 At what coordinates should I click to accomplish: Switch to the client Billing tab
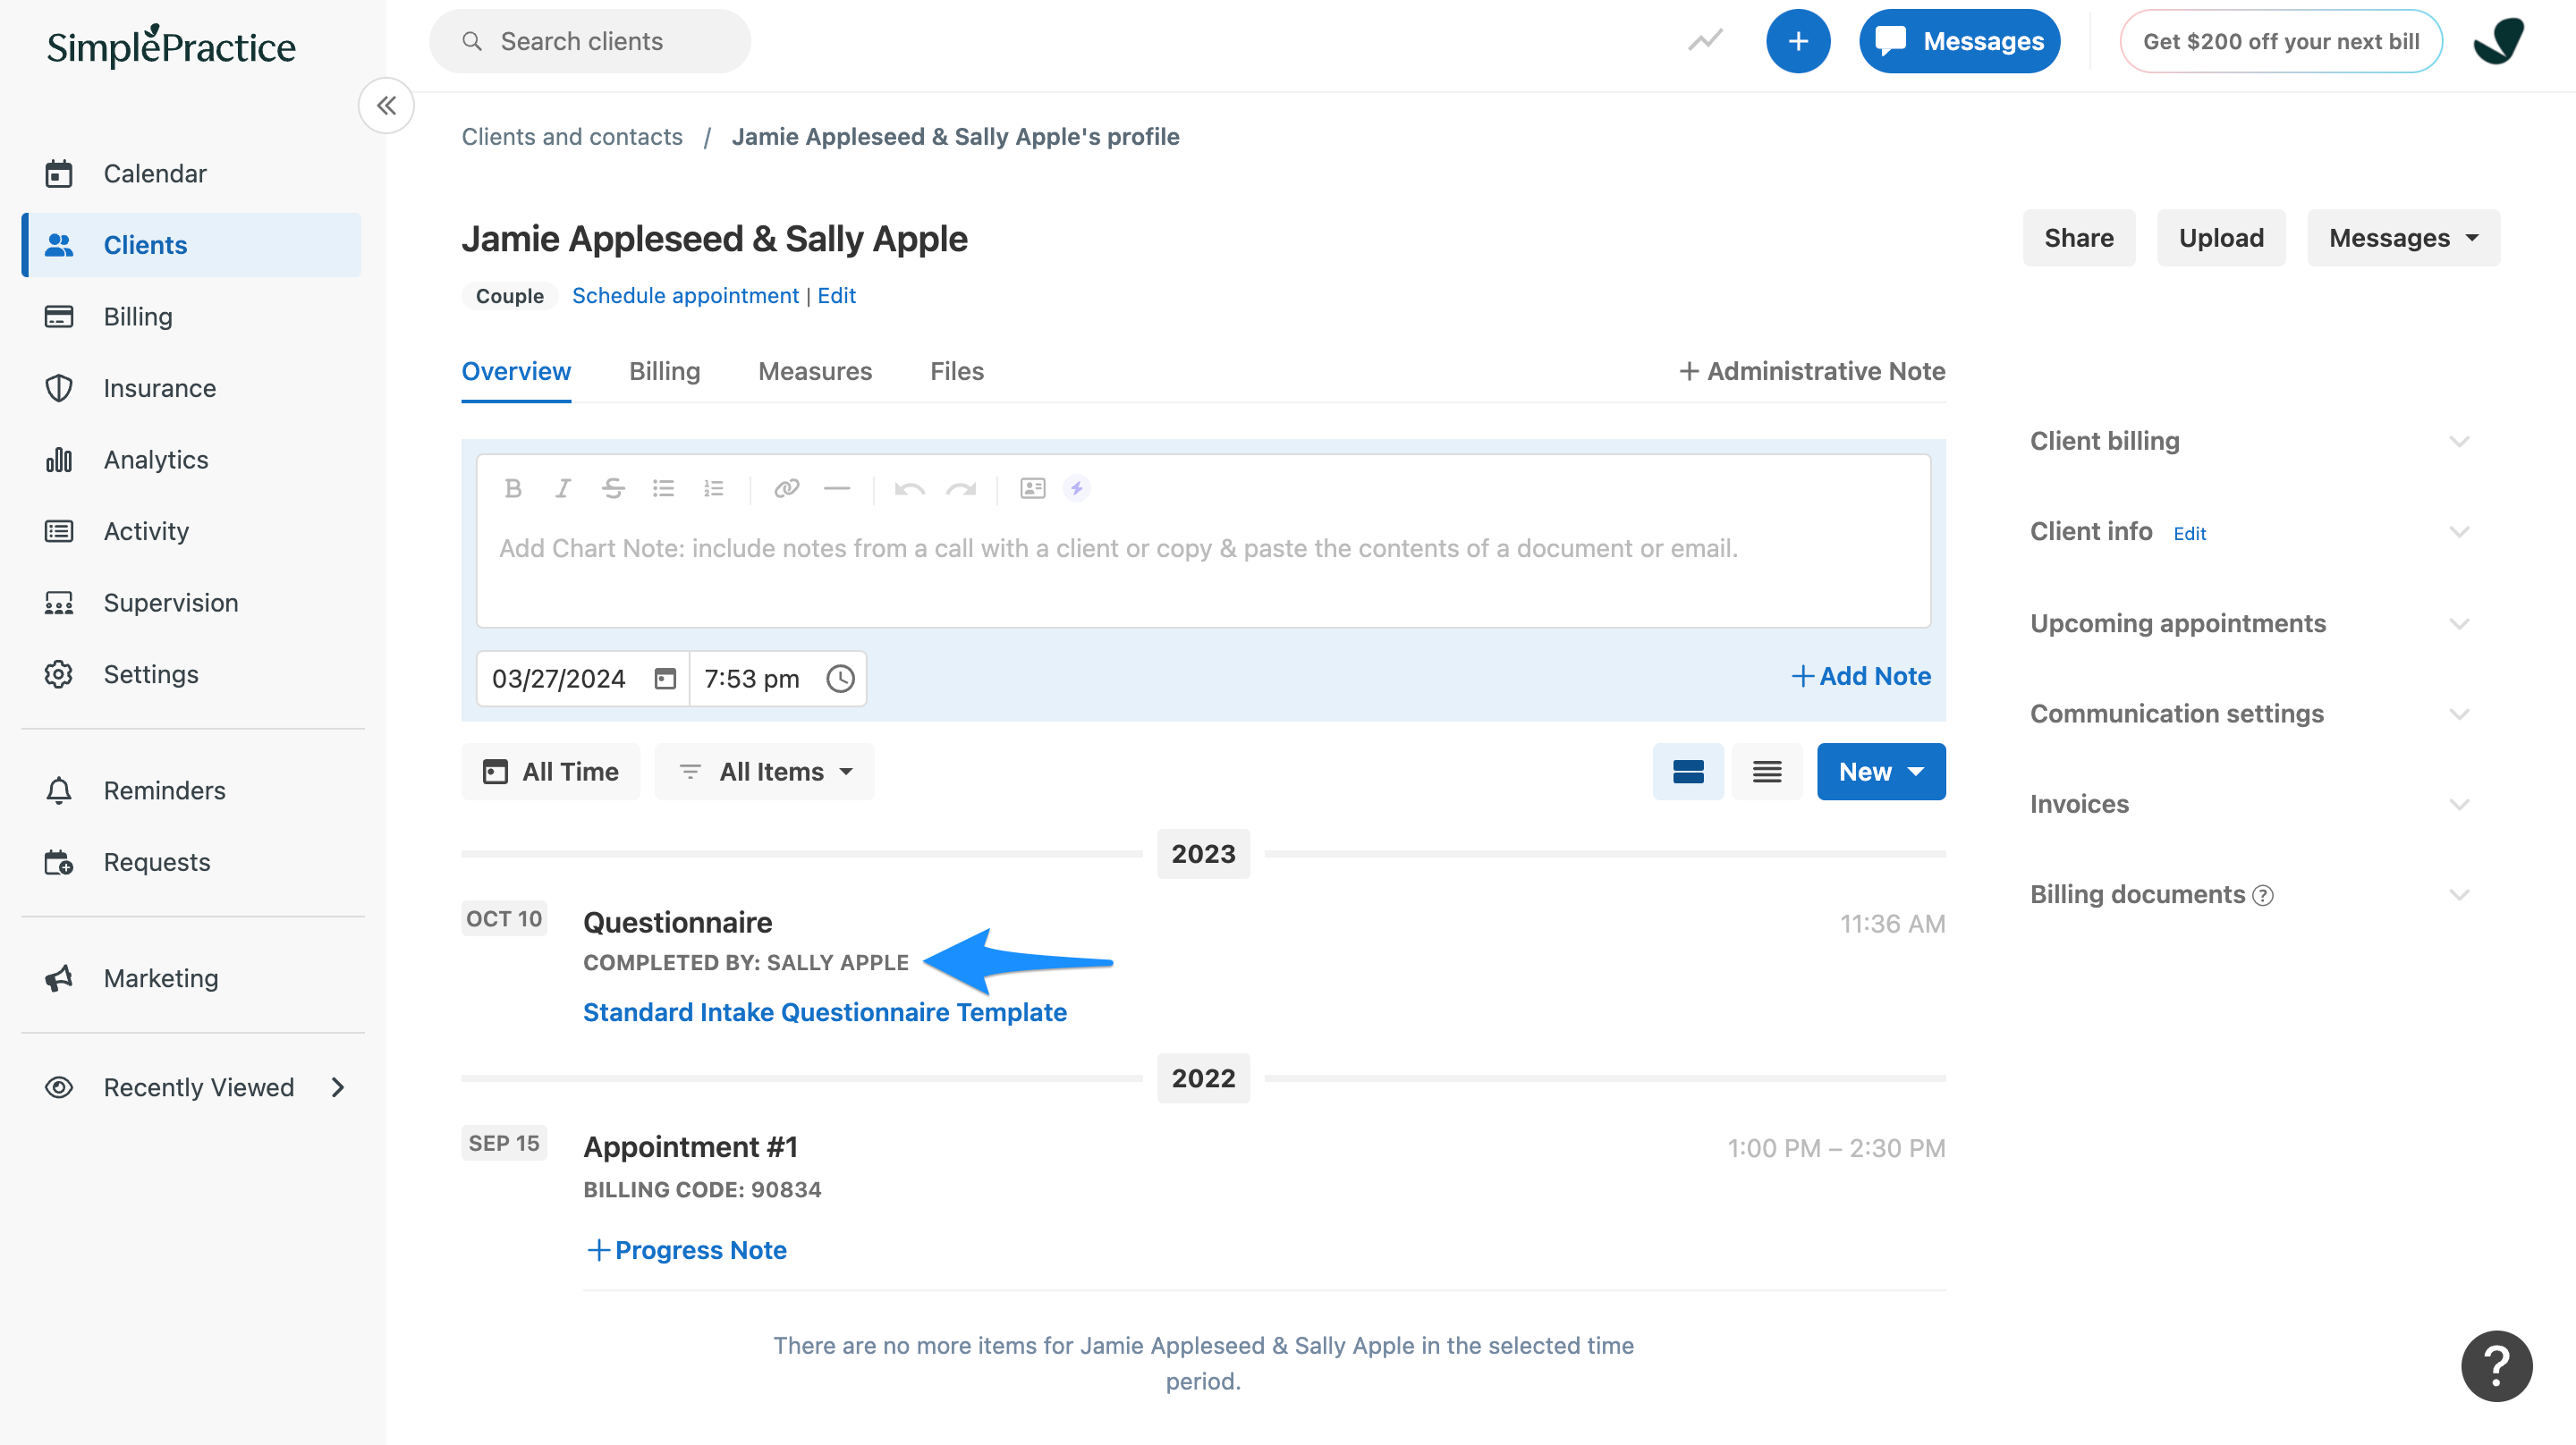pyautogui.click(x=664, y=371)
